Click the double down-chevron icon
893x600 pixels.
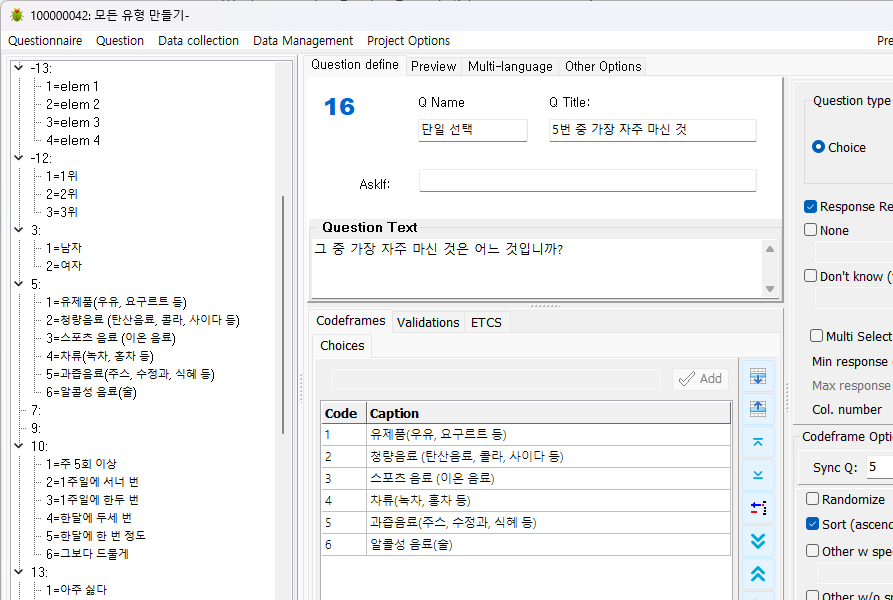[758, 540]
